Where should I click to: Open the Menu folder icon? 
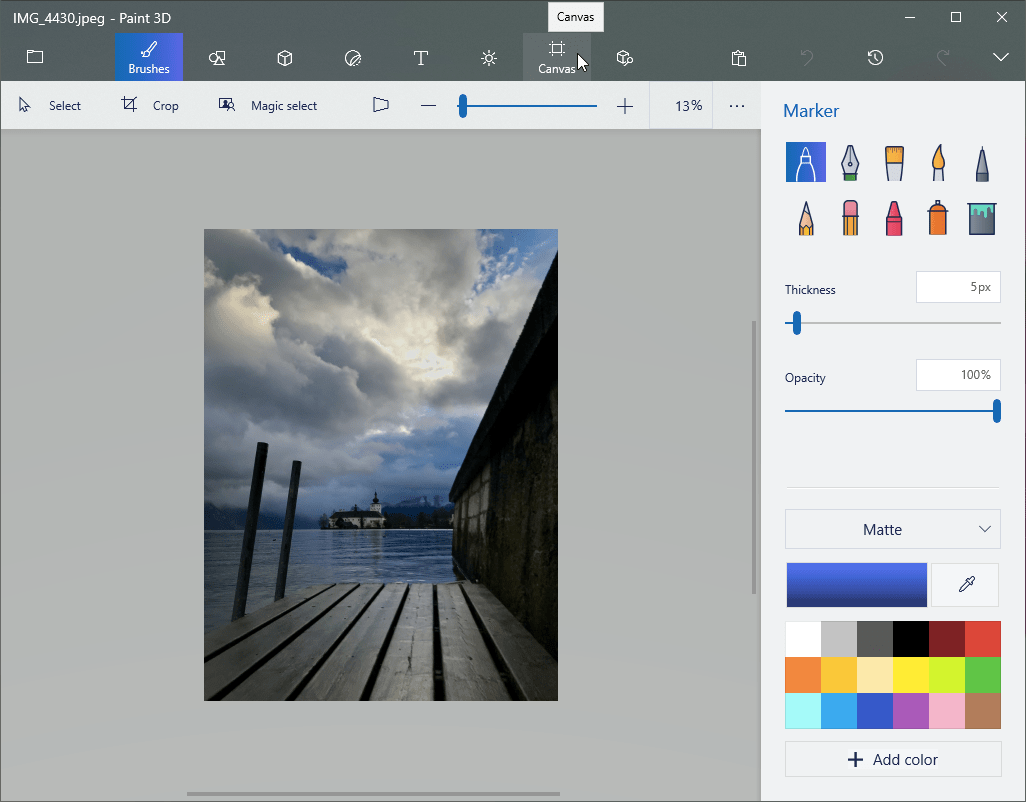(x=35, y=57)
